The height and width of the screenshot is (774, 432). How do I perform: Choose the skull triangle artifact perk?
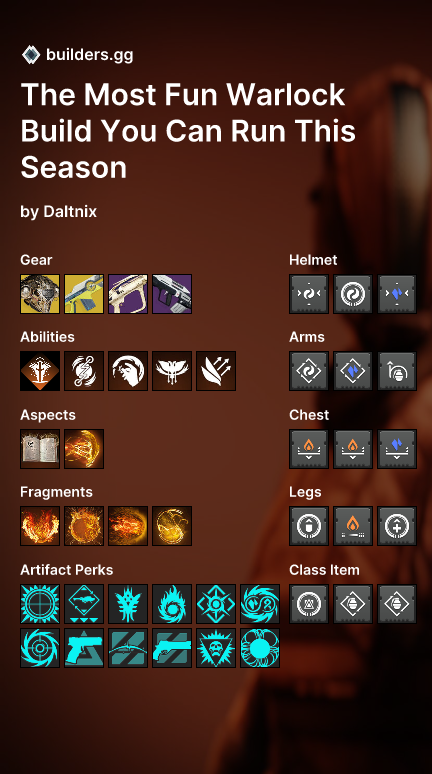tap(216, 648)
